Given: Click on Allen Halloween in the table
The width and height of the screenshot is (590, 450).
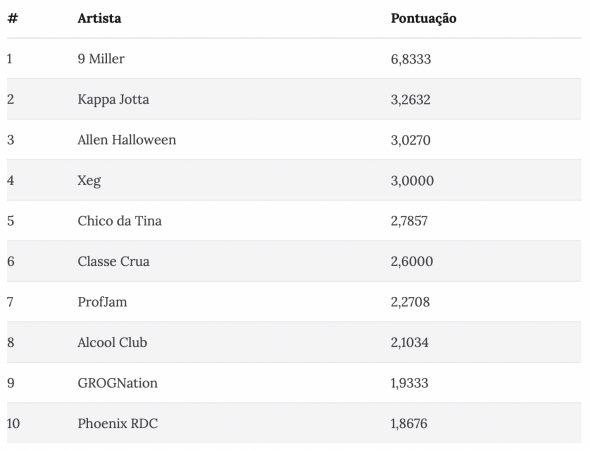Looking at the screenshot, I should click(127, 140).
